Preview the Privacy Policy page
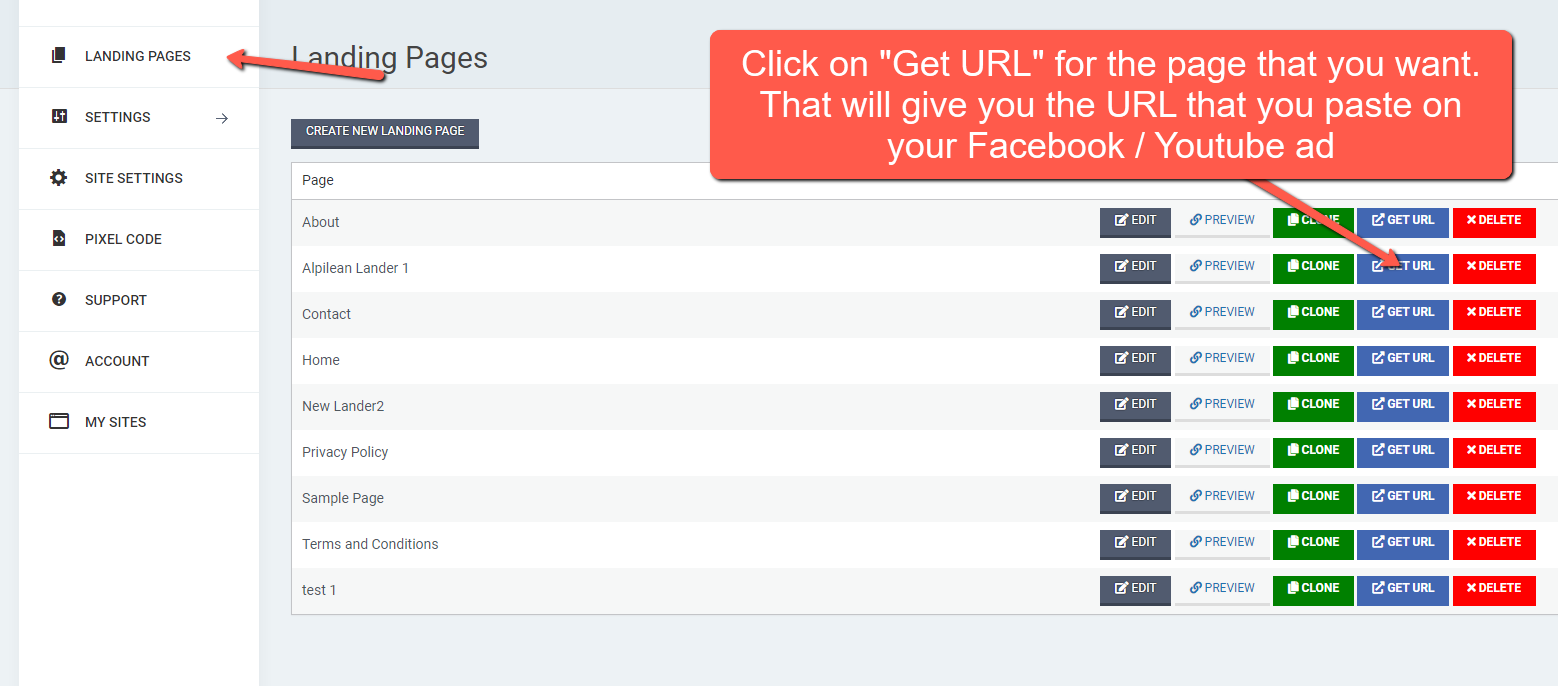Viewport: 1558px width, 686px height. pyautogui.click(x=1222, y=451)
